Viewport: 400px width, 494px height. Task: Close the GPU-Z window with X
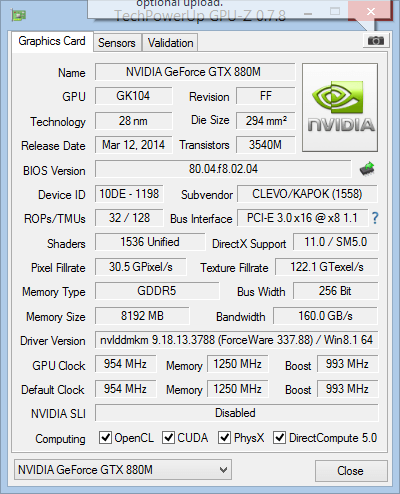pos(370,12)
